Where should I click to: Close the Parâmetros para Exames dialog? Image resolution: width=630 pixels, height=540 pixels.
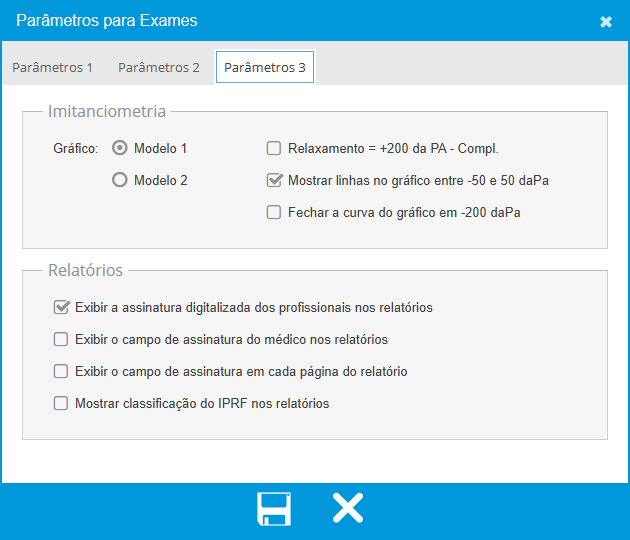606,22
